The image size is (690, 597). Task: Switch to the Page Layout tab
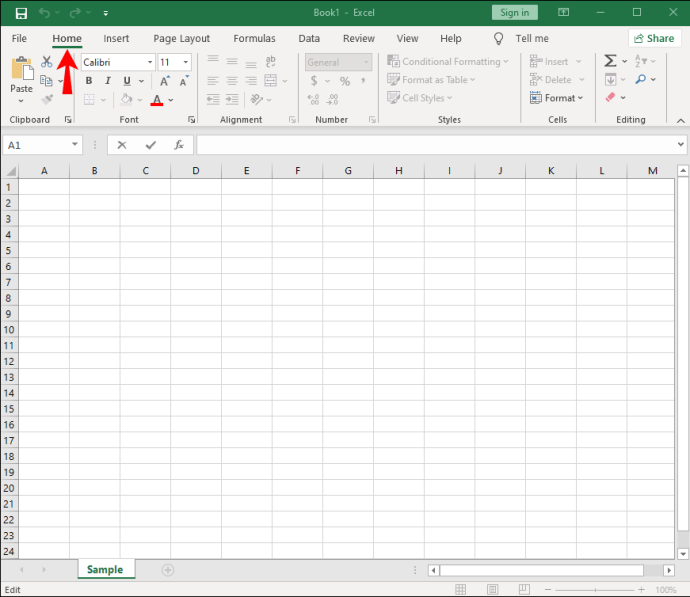coord(181,39)
